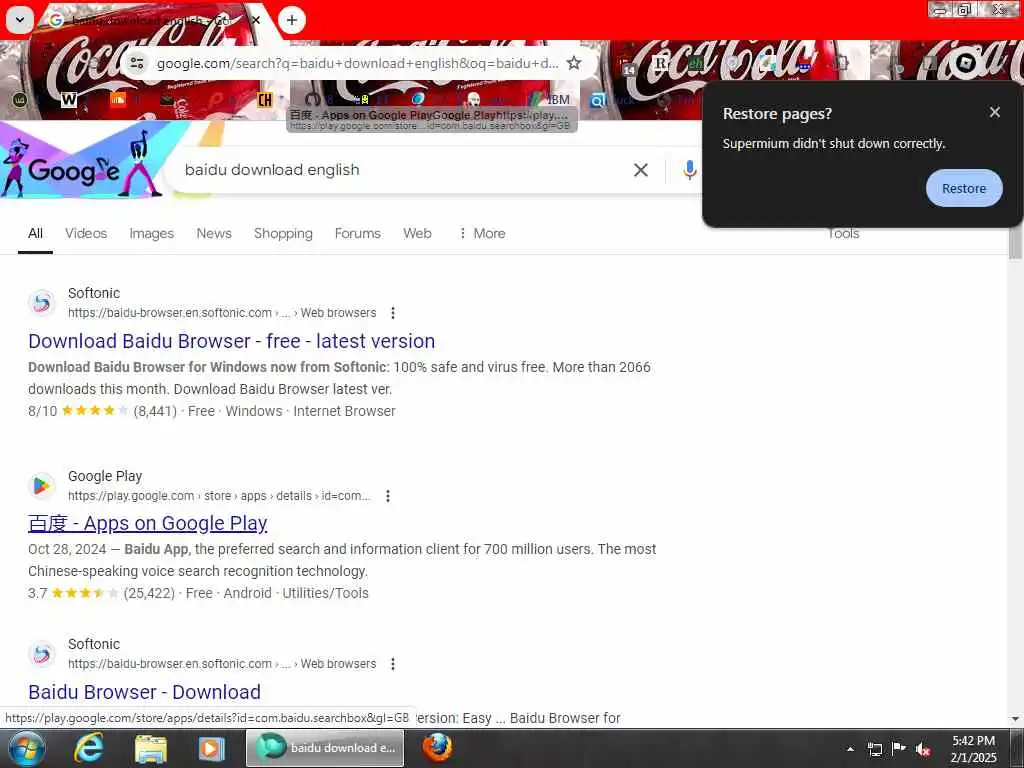1024x768 pixels.
Task: Click Softonic favicon of first result
Action: 42,303
